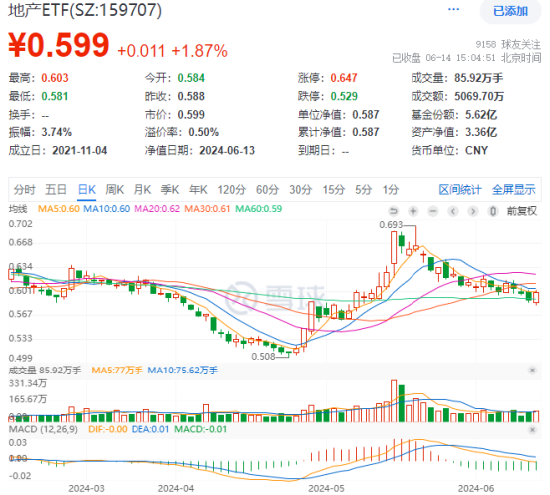Image resolution: width=550 pixels, height=495 pixels.
Task: Select the 季K chart tab
Action: tap(170, 190)
